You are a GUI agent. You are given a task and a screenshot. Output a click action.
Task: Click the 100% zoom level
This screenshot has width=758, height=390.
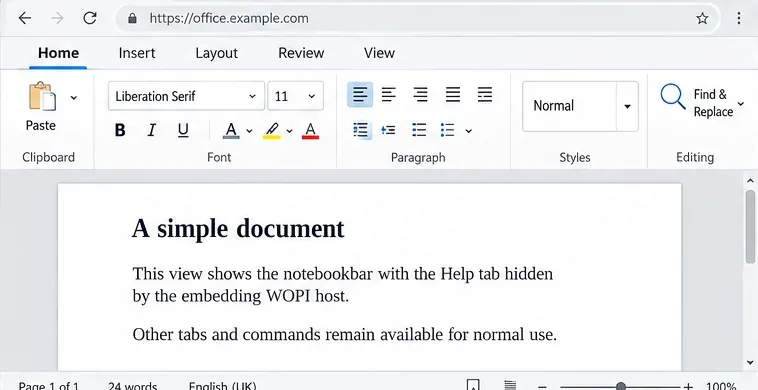coord(721,386)
